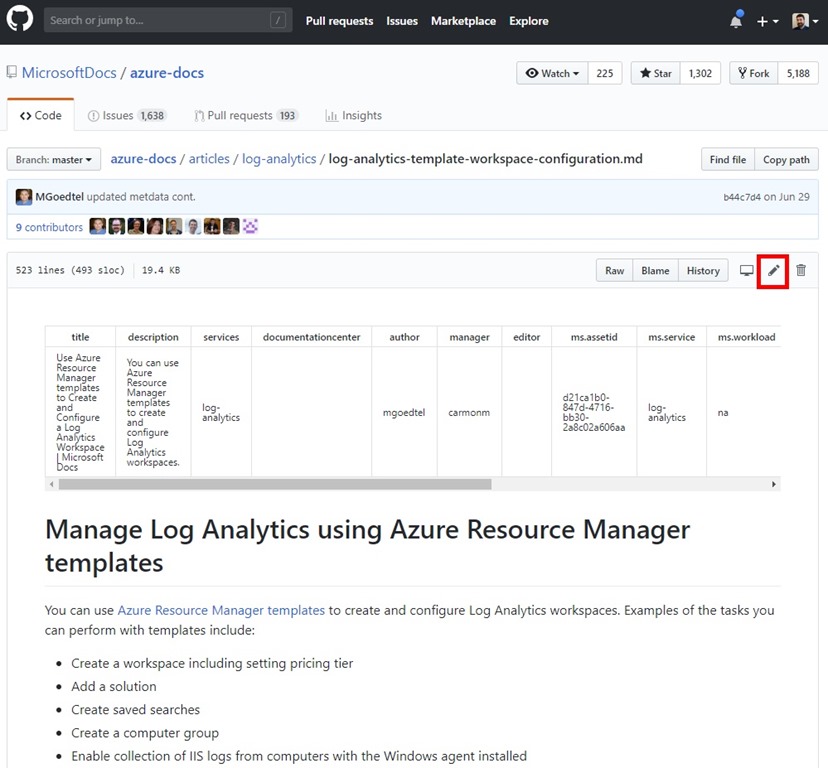Star the azure-docs repository
The width and height of the screenshot is (828, 768).
(x=655, y=73)
